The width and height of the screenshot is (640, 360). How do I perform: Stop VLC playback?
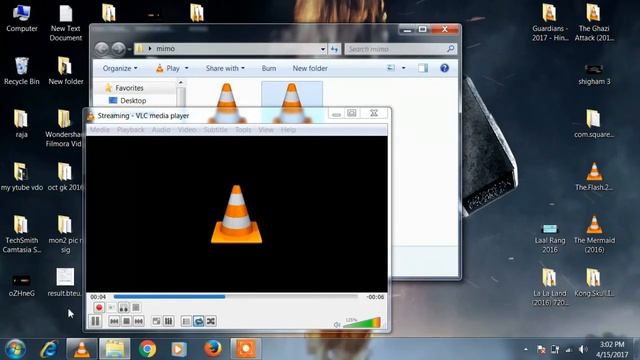click(127, 321)
